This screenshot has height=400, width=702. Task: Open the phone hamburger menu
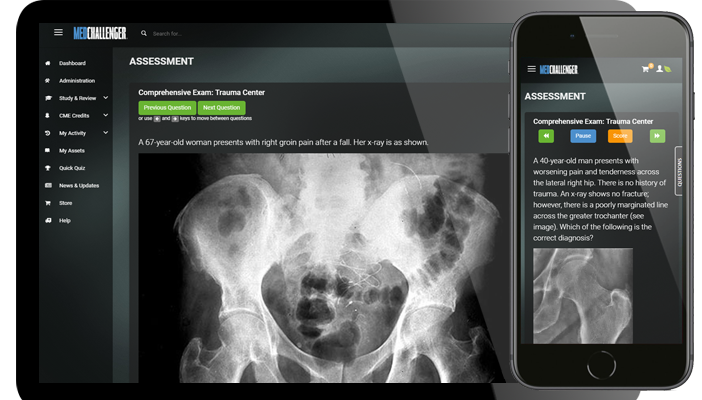[531, 69]
